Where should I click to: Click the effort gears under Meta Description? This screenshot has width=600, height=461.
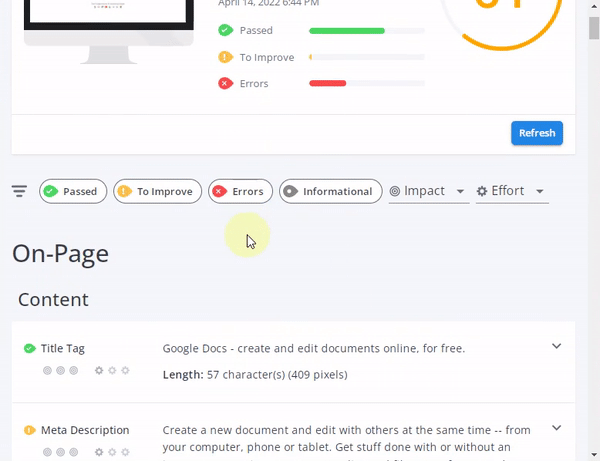coord(112,452)
